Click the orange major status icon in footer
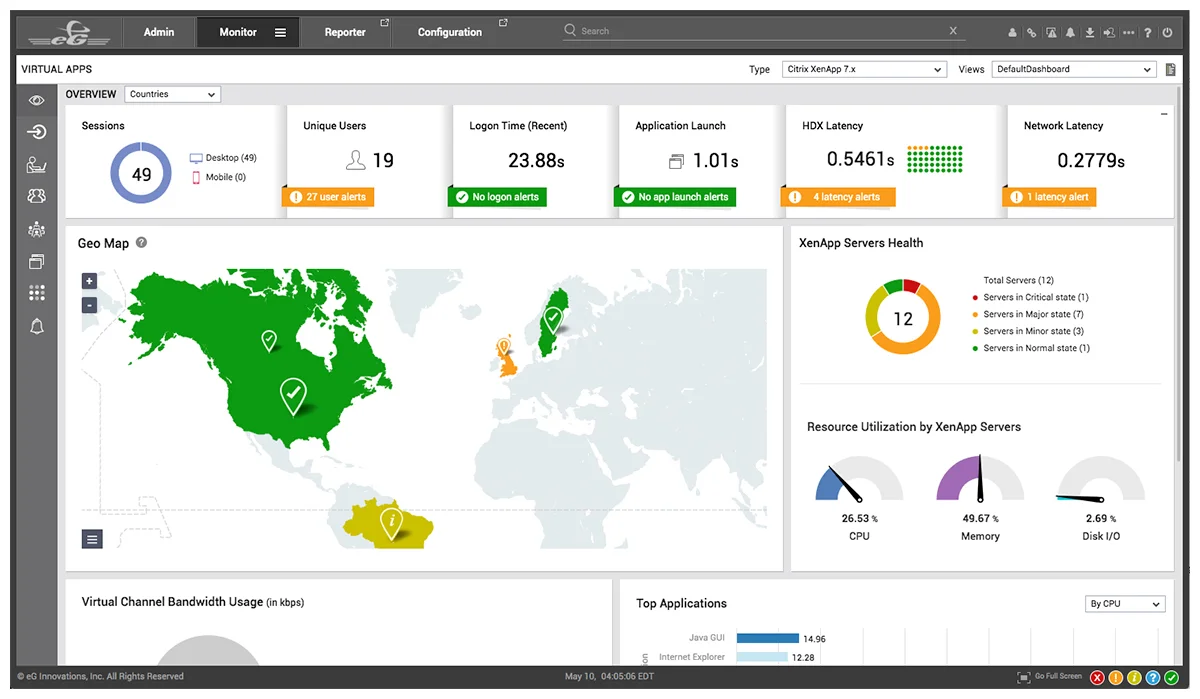The width and height of the screenshot is (1200, 699). click(1116, 678)
